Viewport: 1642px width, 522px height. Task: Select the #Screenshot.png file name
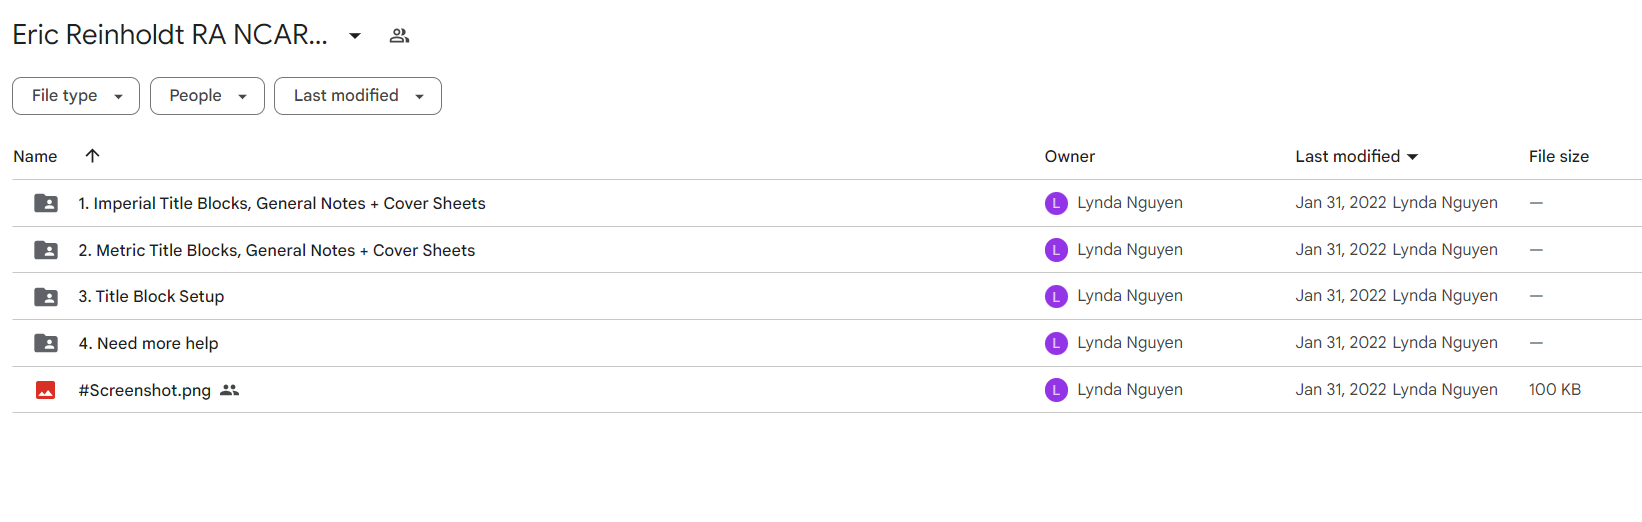click(x=145, y=390)
